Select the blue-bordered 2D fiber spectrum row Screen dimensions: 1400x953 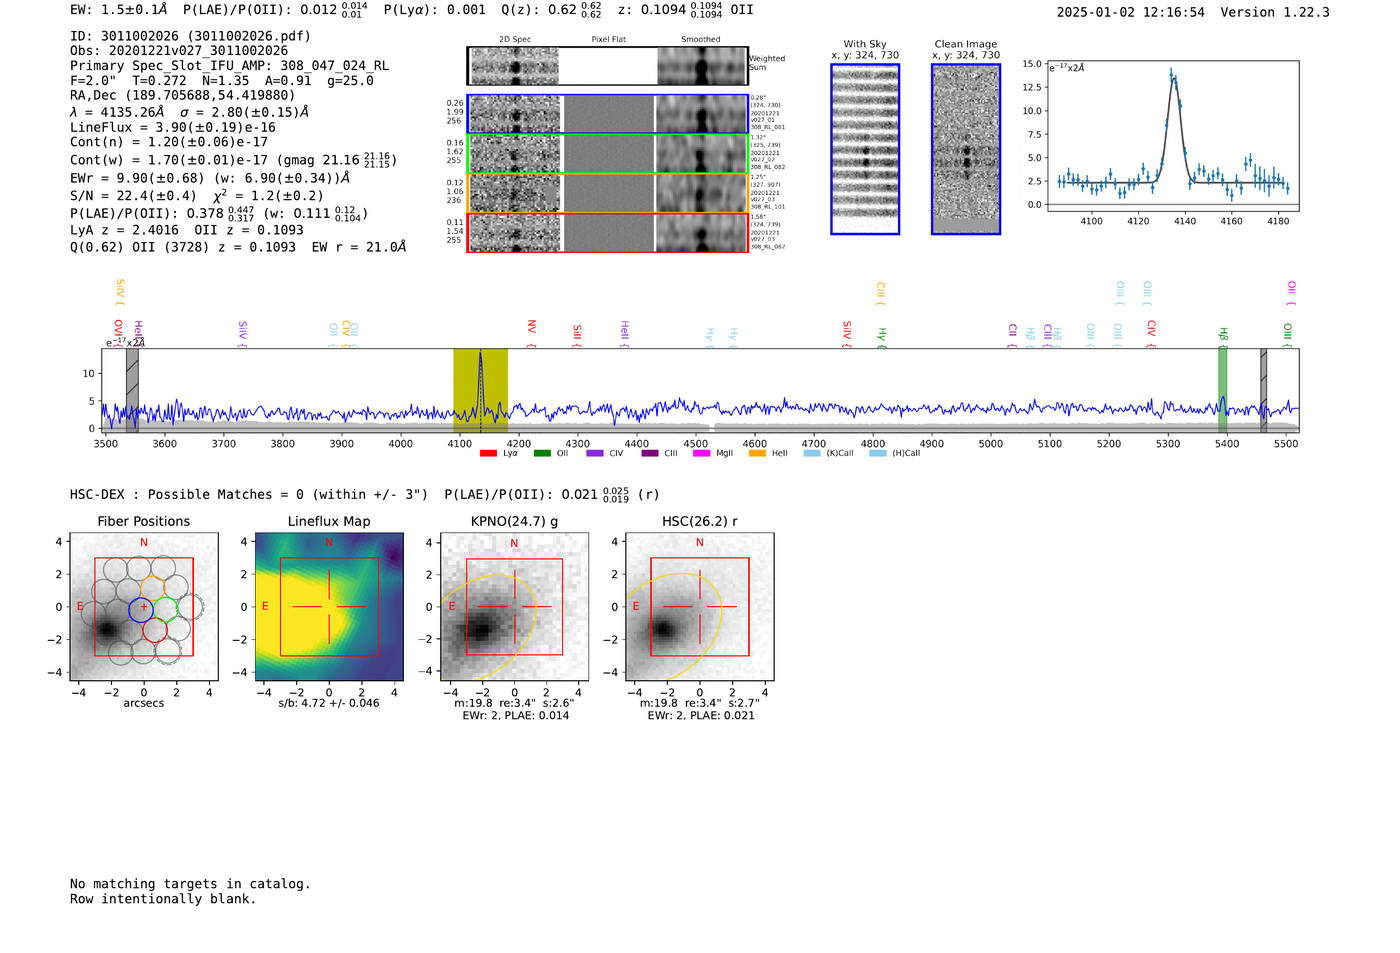(x=608, y=114)
